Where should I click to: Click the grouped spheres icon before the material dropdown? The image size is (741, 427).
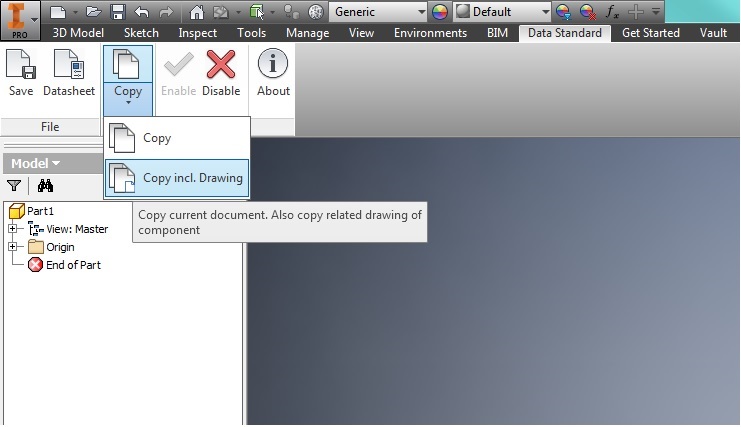click(x=291, y=12)
